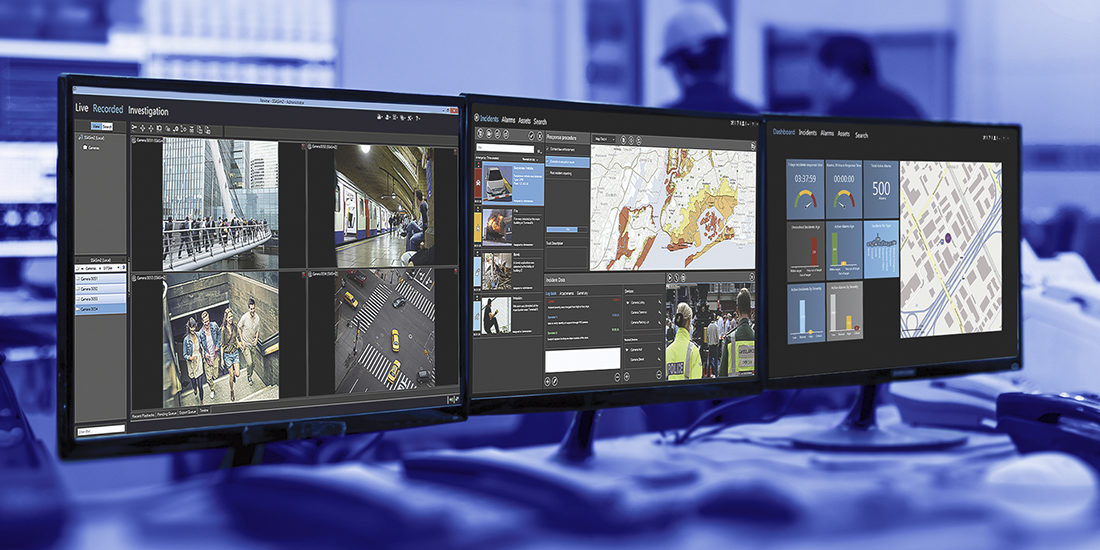Click the log note text box
1100x550 pixels.
click(x=581, y=359)
